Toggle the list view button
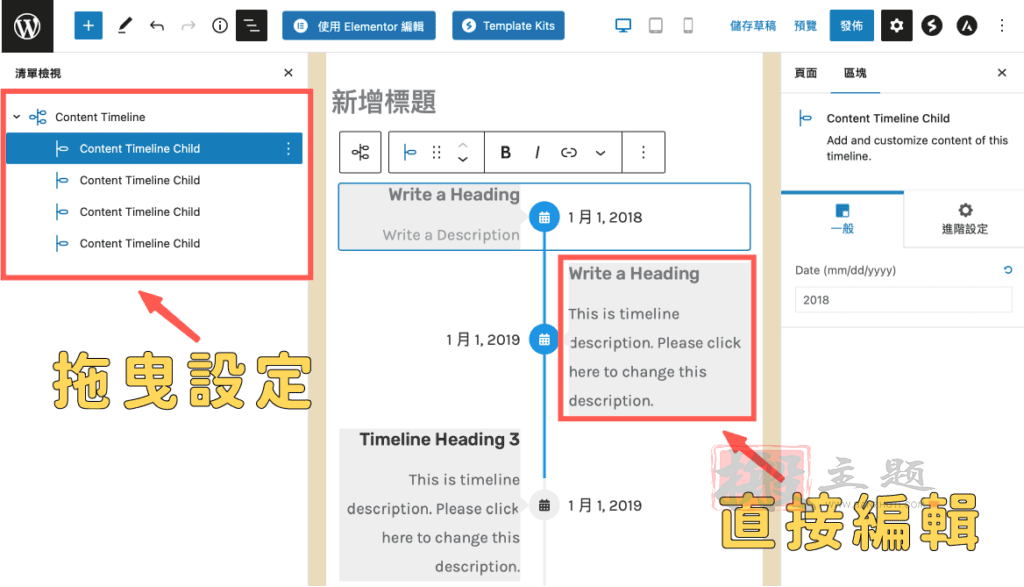This screenshot has height=587, width=1024. coord(251,26)
